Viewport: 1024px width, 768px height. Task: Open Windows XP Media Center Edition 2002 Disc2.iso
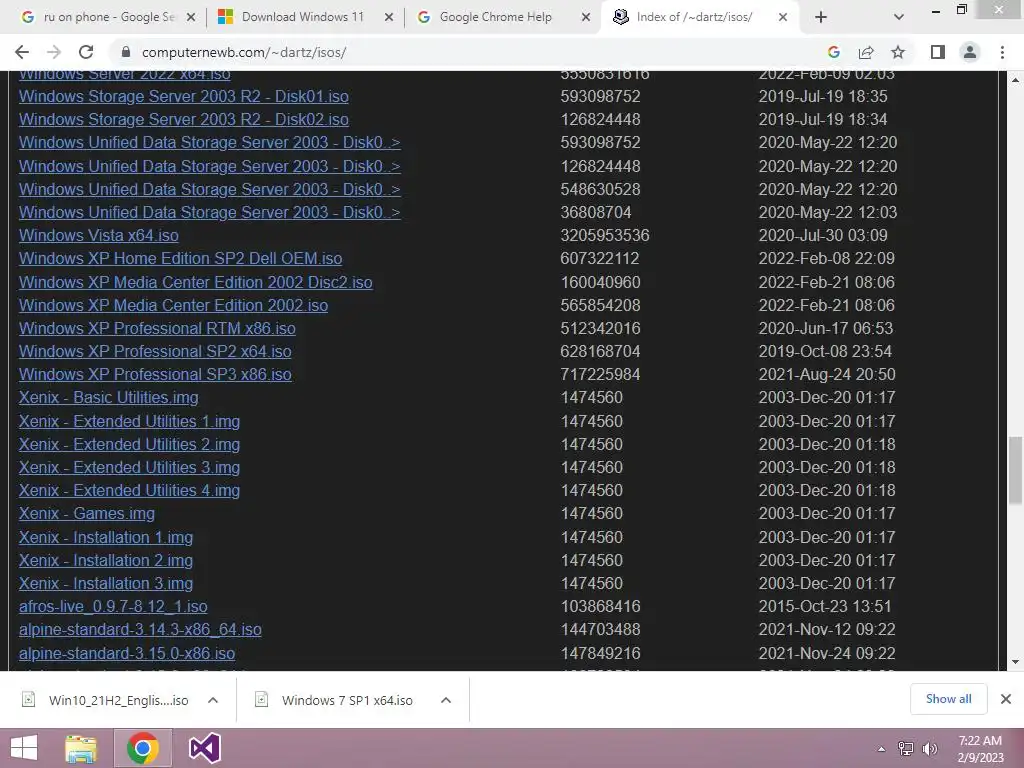pos(196,282)
